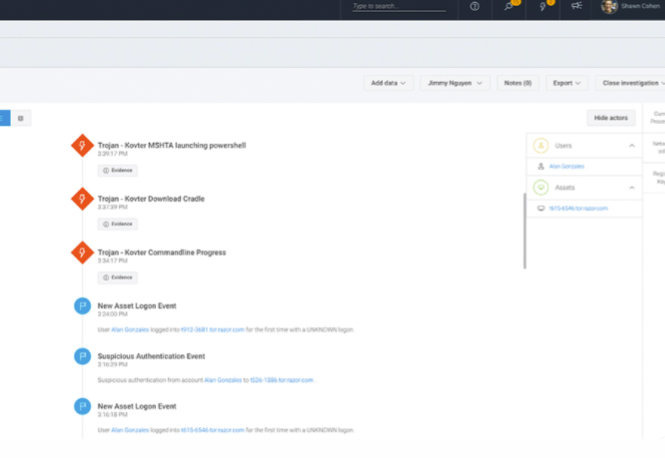Open the announcements megaphone icon
This screenshot has width=665, height=458.
[577, 6]
